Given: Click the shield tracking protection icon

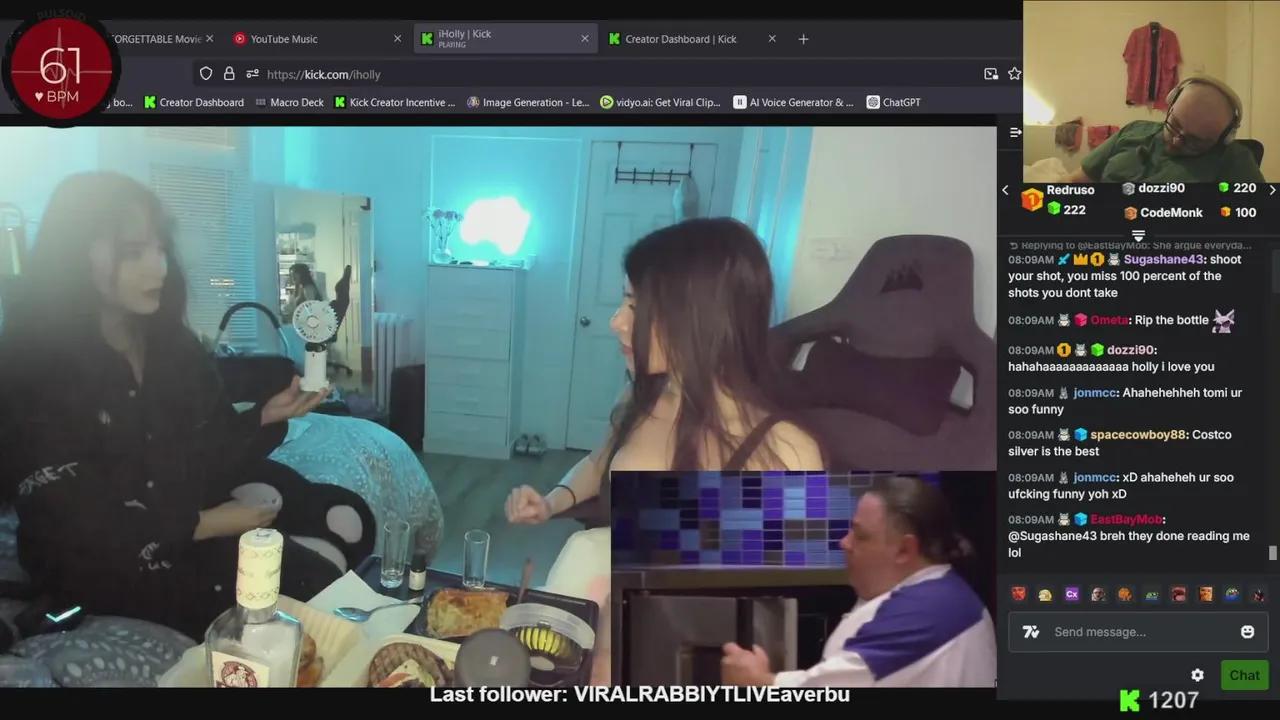Looking at the screenshot, I should coord(206,74).
